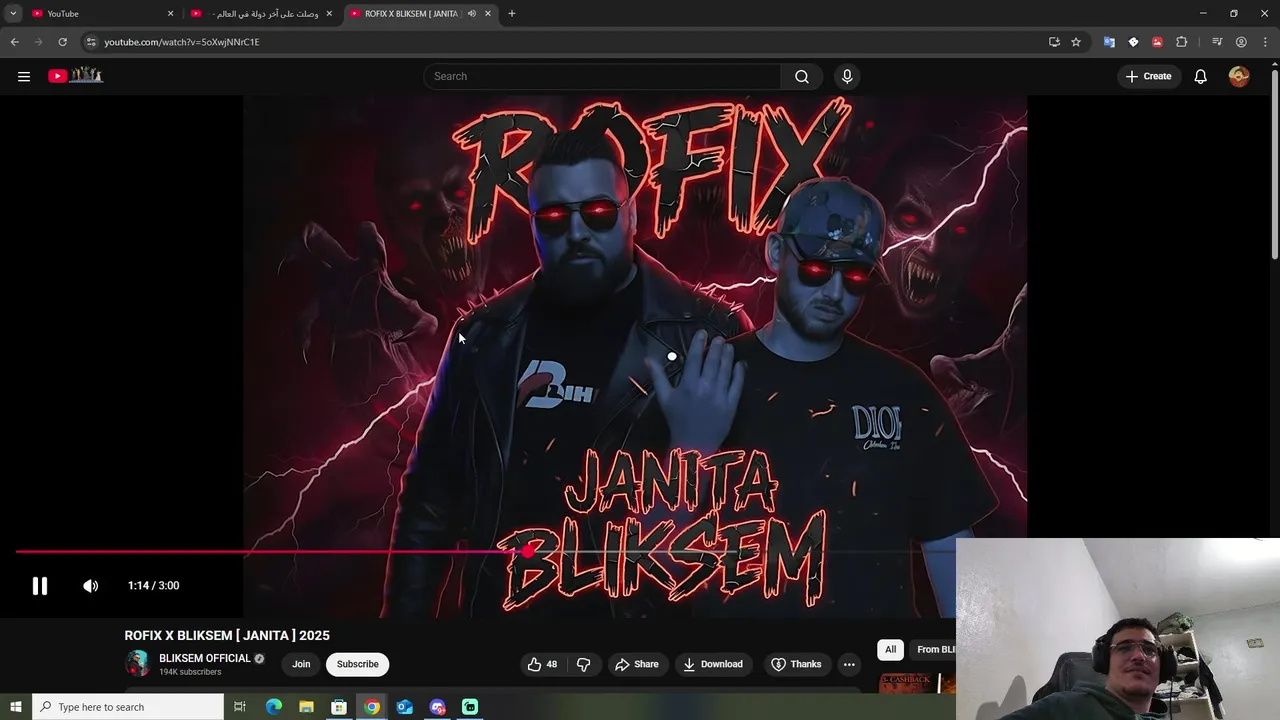This screenshot has width=1280, height=720.
Task: Click the address bar URL
Action: (181, 42)
